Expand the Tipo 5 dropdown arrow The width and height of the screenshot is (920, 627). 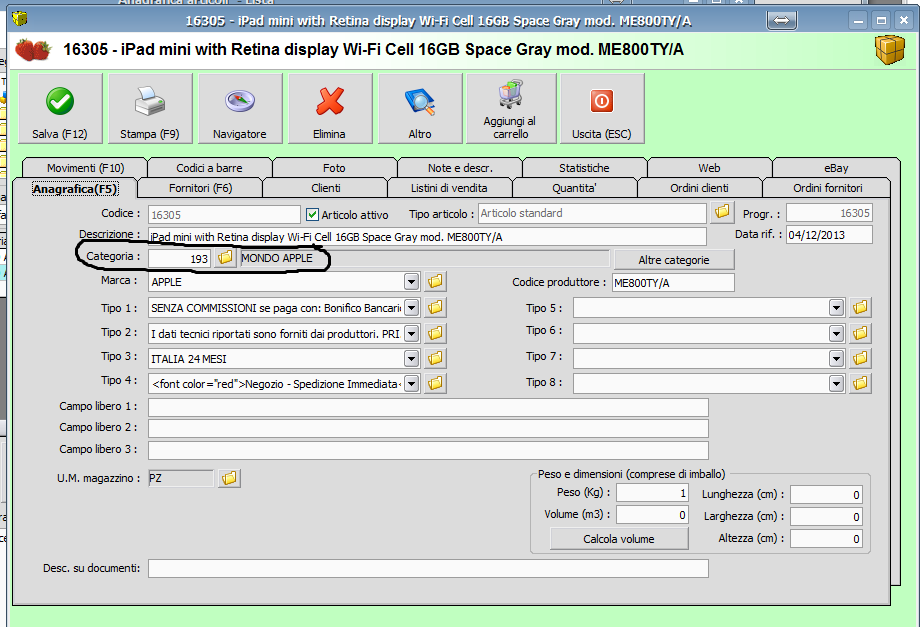(x=836, y=307)
